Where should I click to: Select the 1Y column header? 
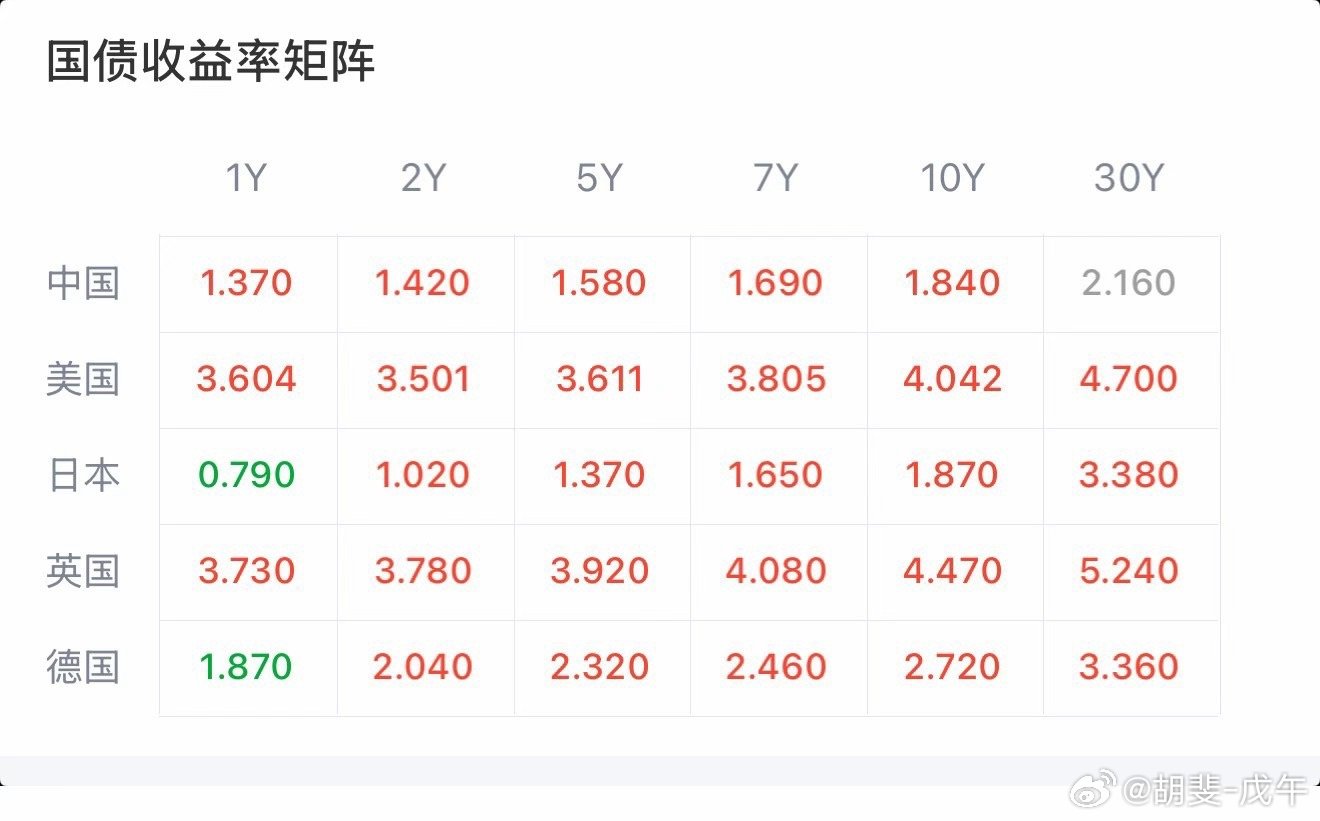pos(246,179)
